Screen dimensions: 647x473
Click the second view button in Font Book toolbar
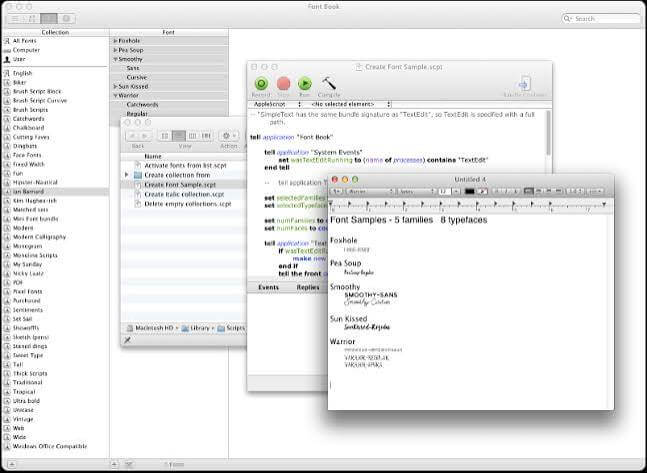(32, 19)
